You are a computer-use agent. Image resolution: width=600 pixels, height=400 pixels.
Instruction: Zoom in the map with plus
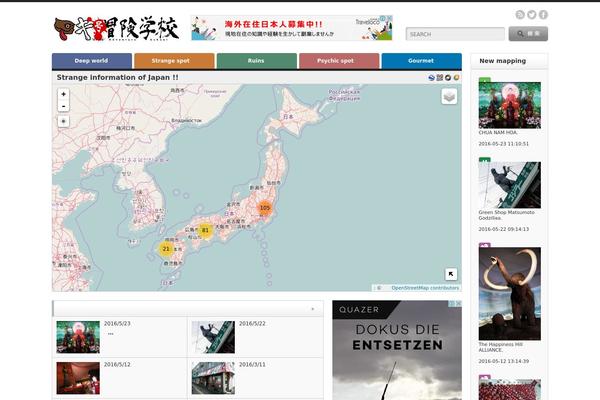point(64,94)
